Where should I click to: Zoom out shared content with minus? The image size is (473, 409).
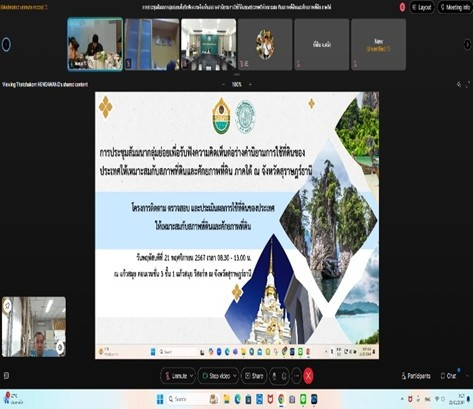pyautogui.click(x=223, y=84)
